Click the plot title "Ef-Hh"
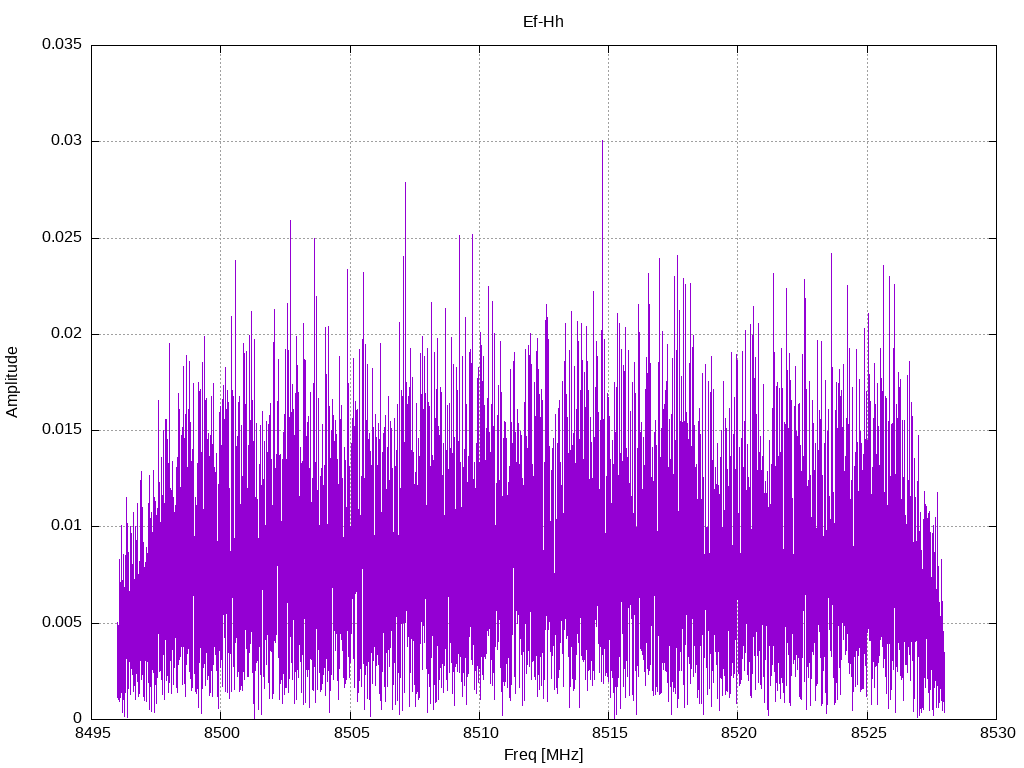The width and height of the screenshot is (1024, 768). 543,22
